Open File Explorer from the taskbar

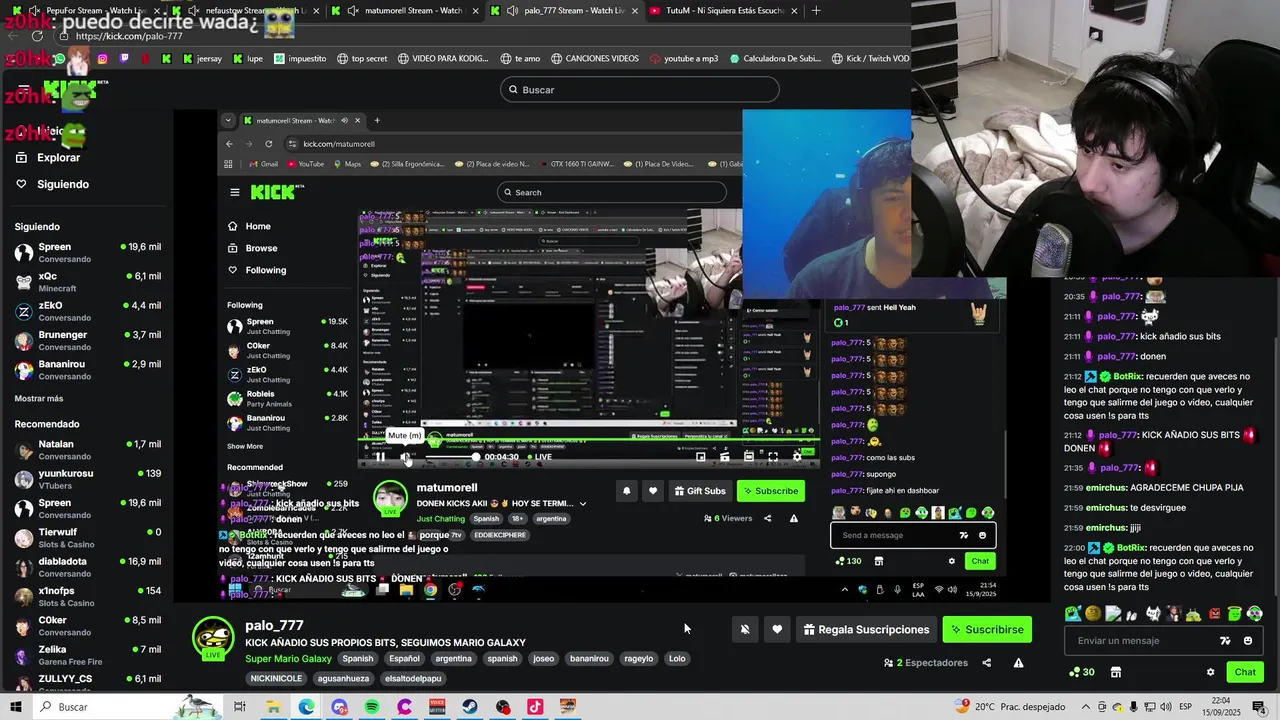273,707
